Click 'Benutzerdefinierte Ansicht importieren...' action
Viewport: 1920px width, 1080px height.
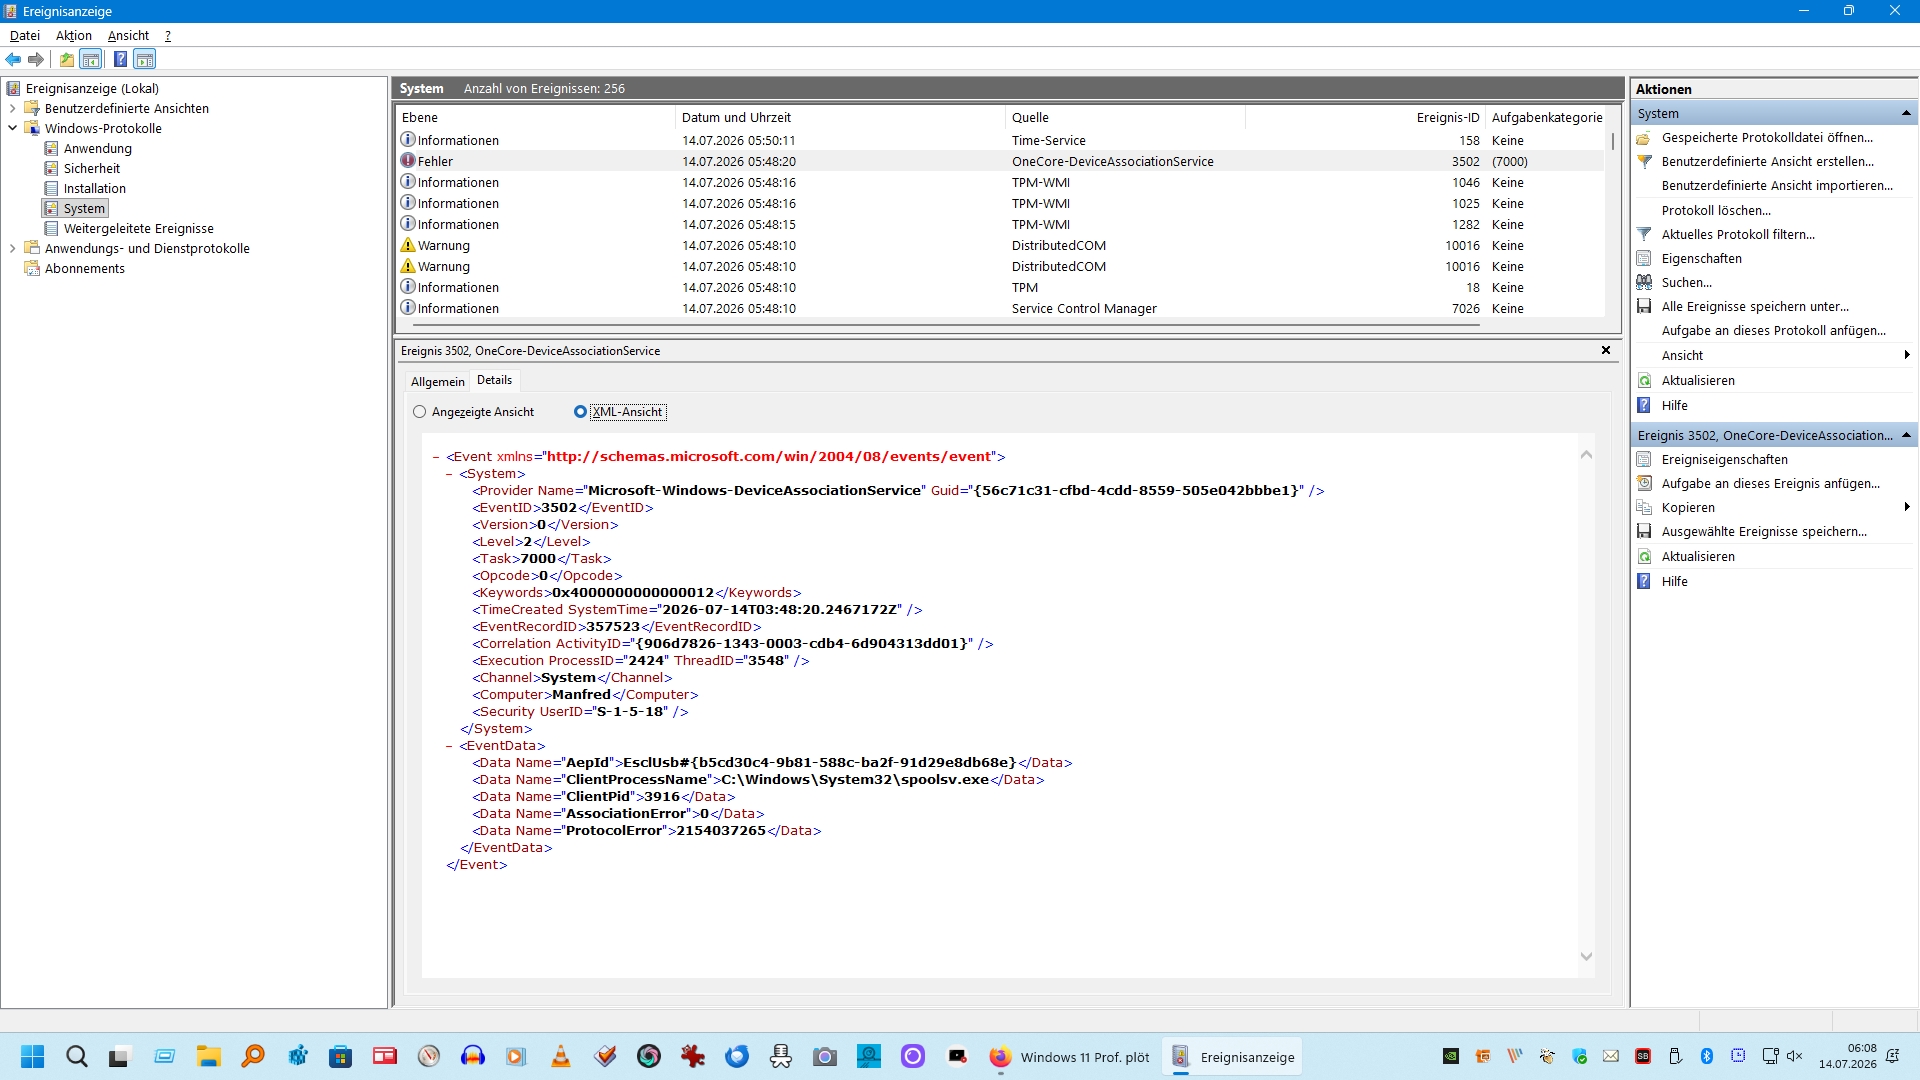point(1777,185)
